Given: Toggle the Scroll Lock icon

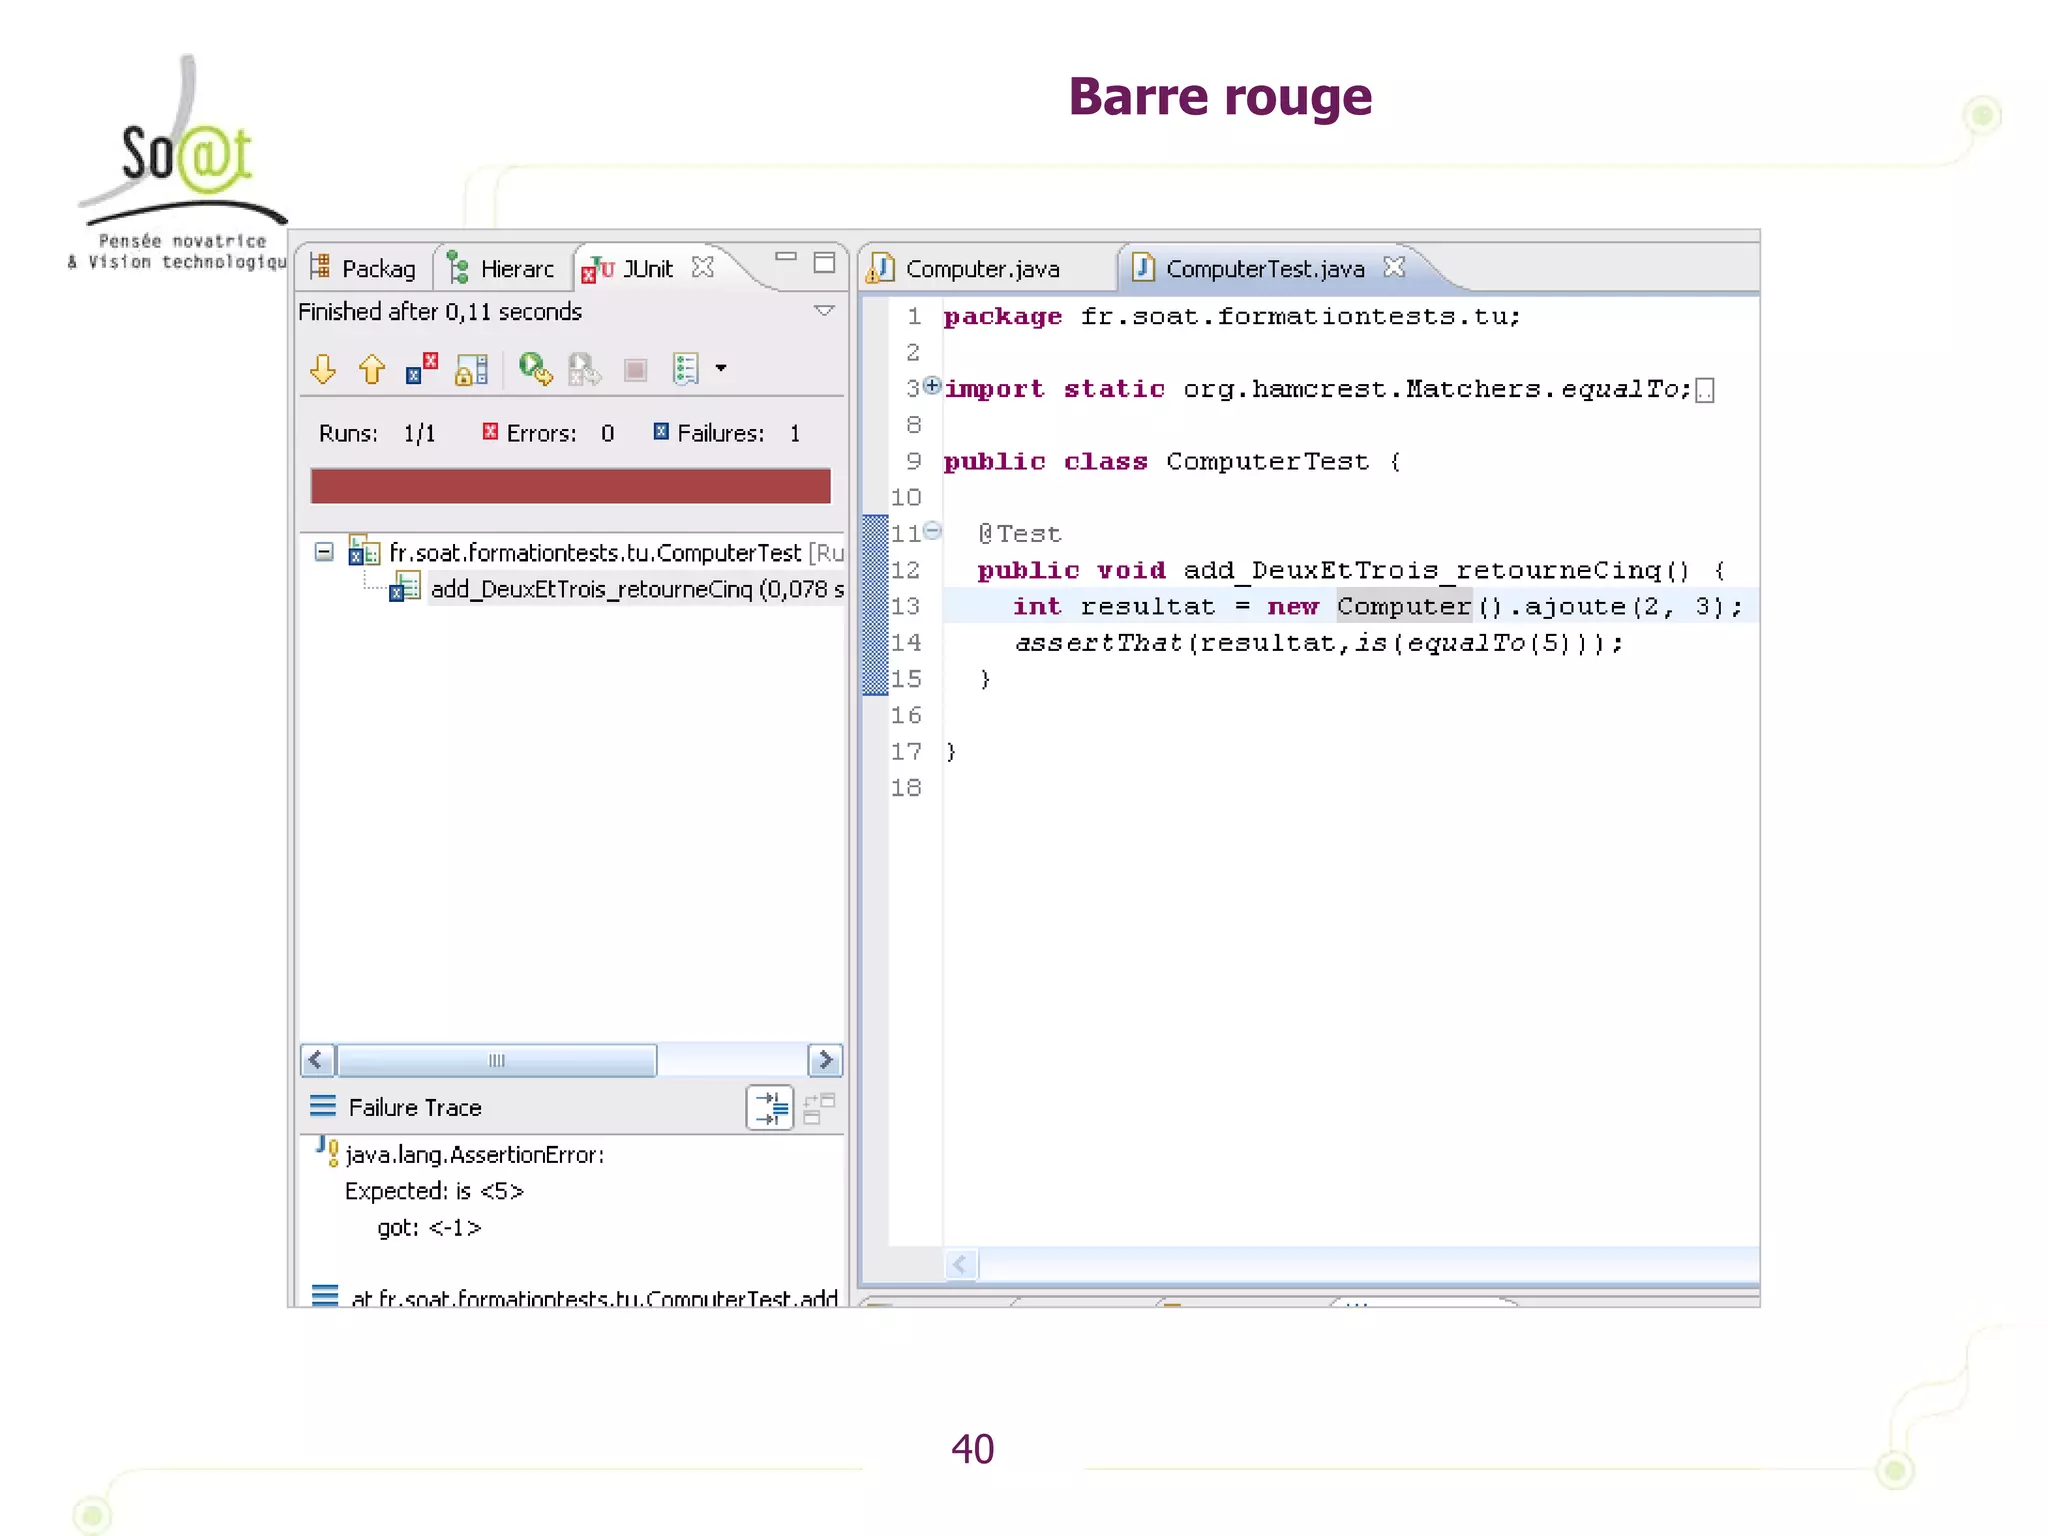Looking at the screenshot, I should pyautogui.click(x=471, y=370).
